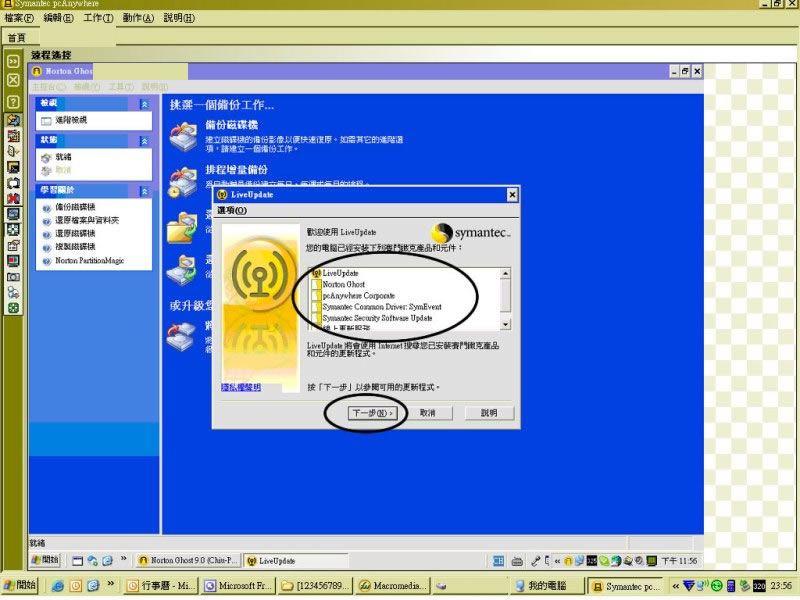Select Symantec Security Software Update list item
Viewport: 800px width, 600px height.
(378, 318)
